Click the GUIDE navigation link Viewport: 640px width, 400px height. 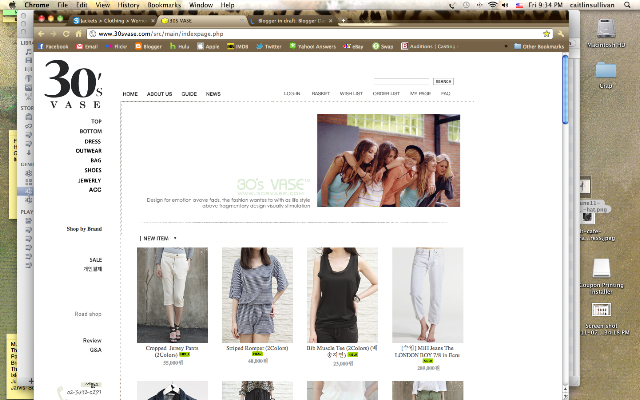(189, 94)
